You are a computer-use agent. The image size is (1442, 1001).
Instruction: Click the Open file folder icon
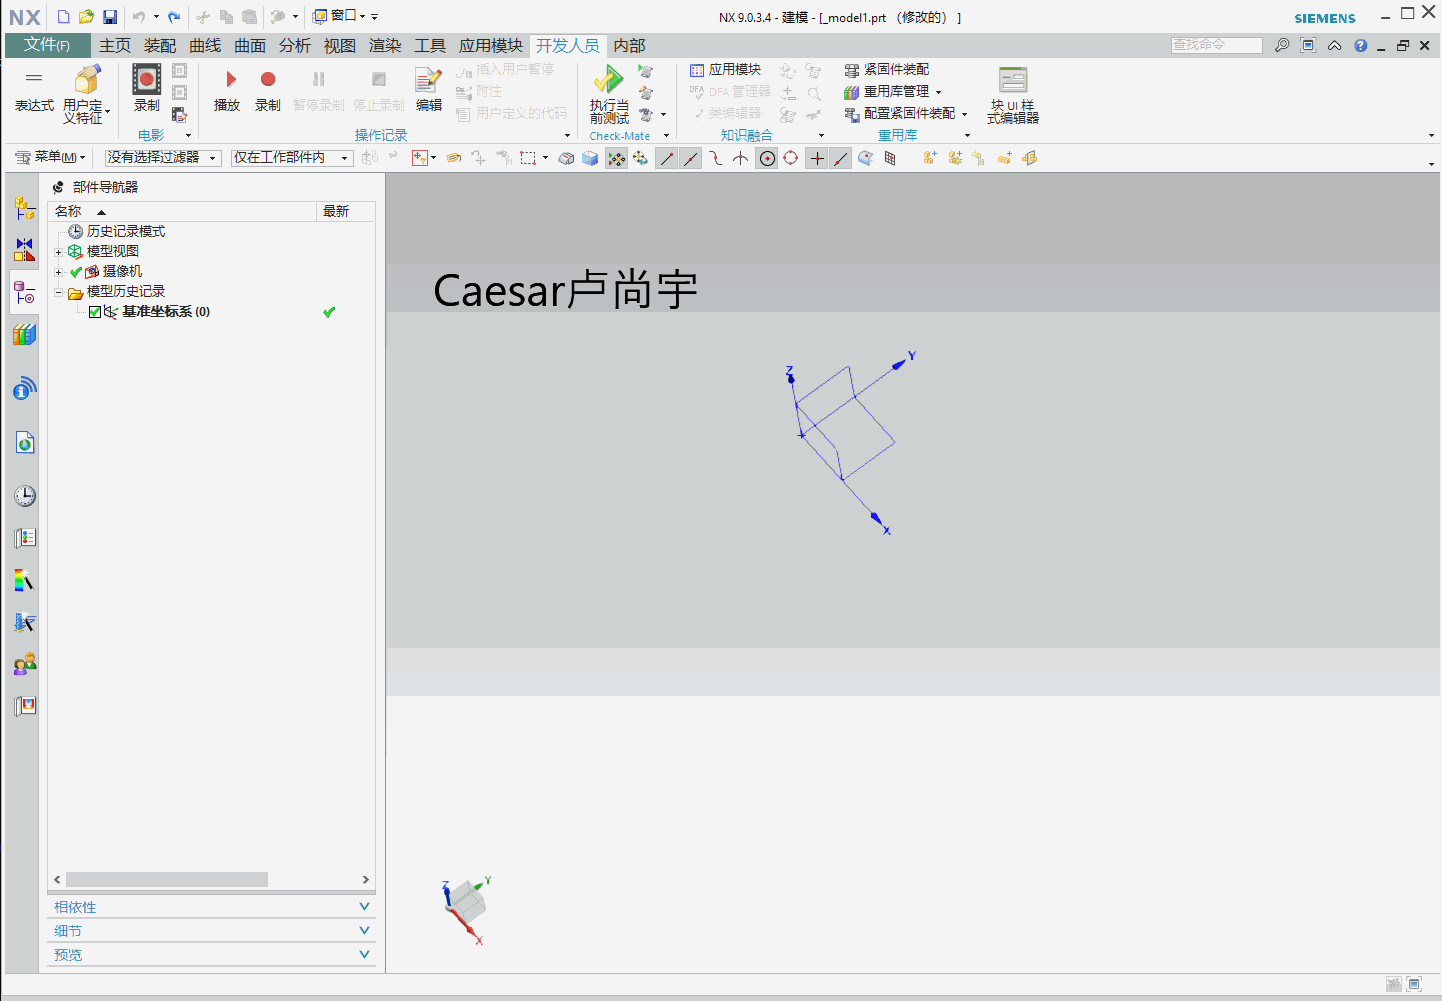(x=86, y=17)
